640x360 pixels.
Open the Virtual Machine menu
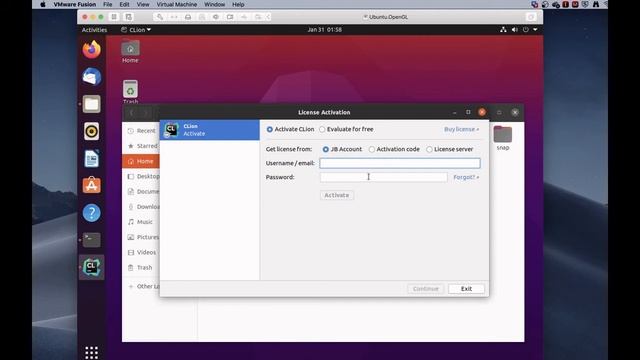pos(177,4)
